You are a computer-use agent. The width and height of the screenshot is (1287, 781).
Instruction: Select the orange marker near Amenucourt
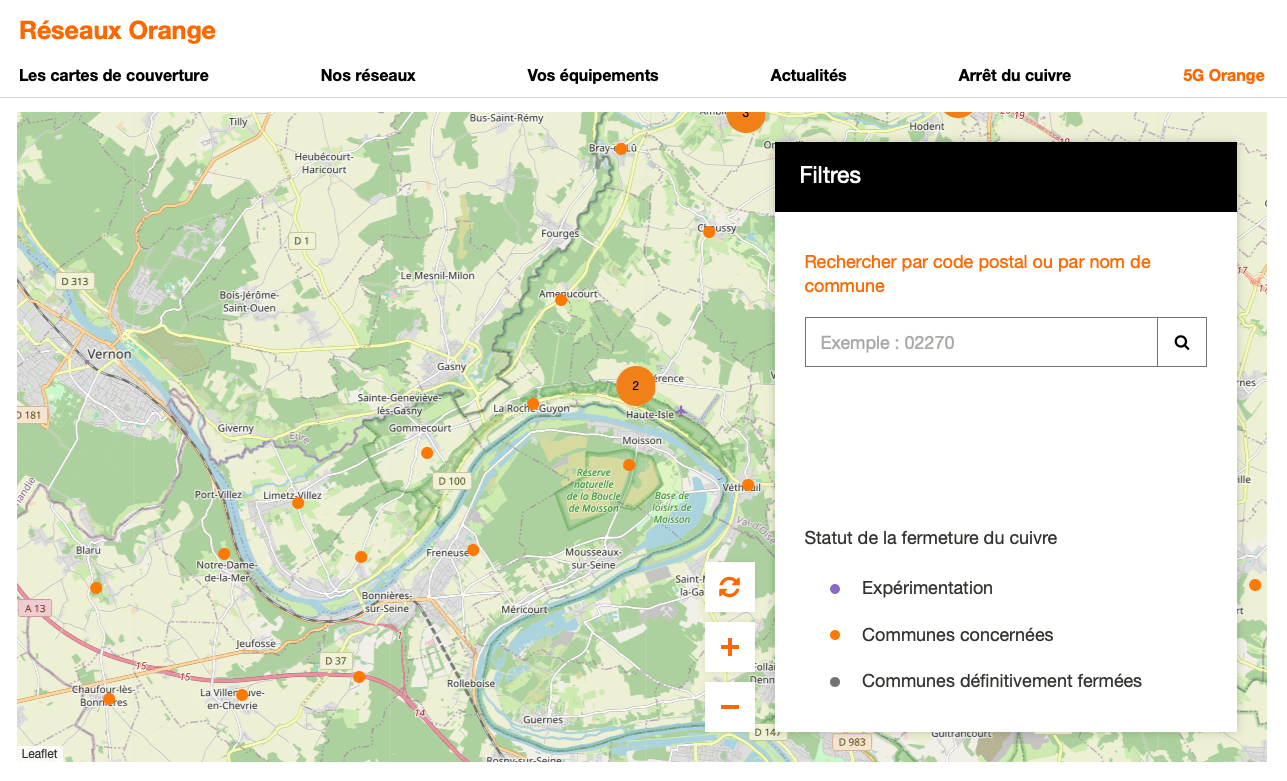click(561, 300)
